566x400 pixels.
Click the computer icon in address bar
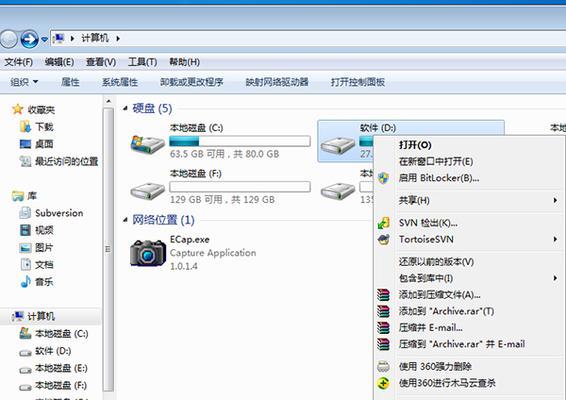[x=59, y=38]
